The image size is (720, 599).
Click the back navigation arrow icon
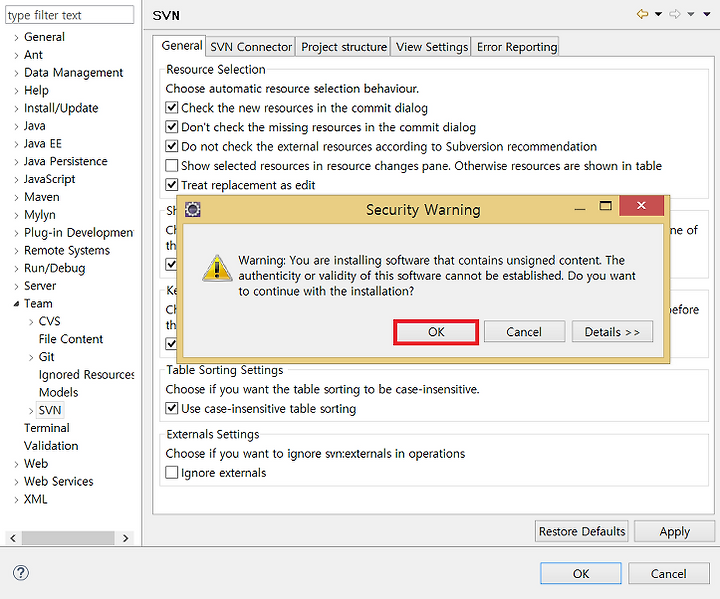[642, 14]
